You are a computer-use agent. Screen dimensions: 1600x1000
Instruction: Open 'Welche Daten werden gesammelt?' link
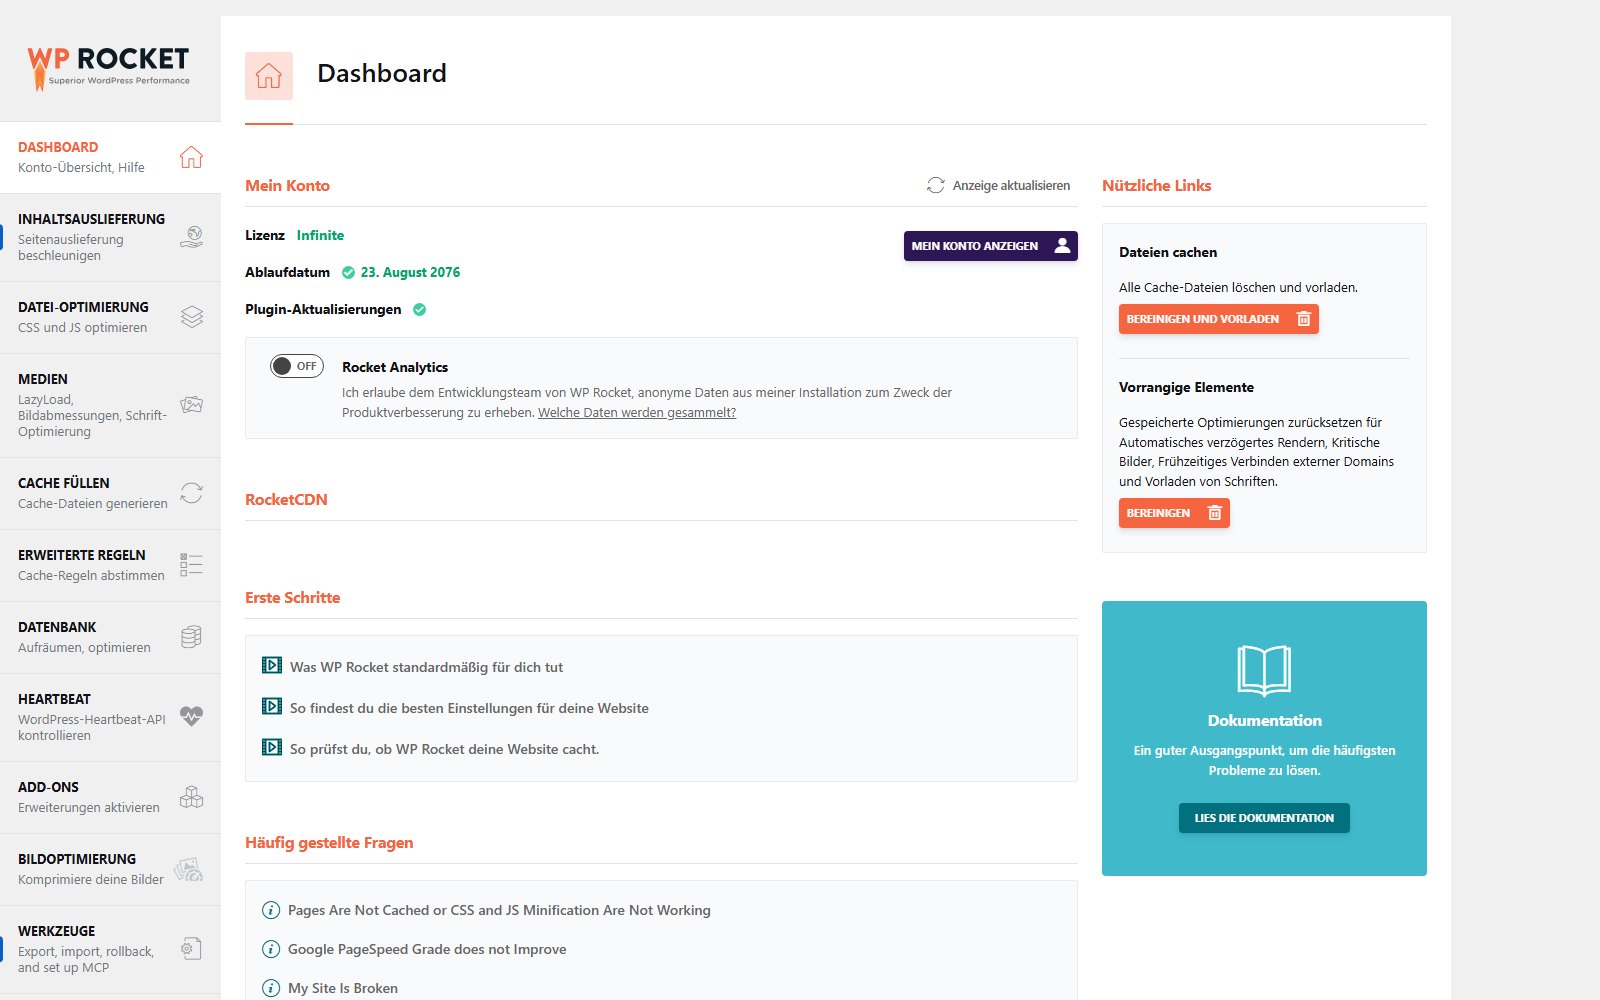tap(637, 412)
